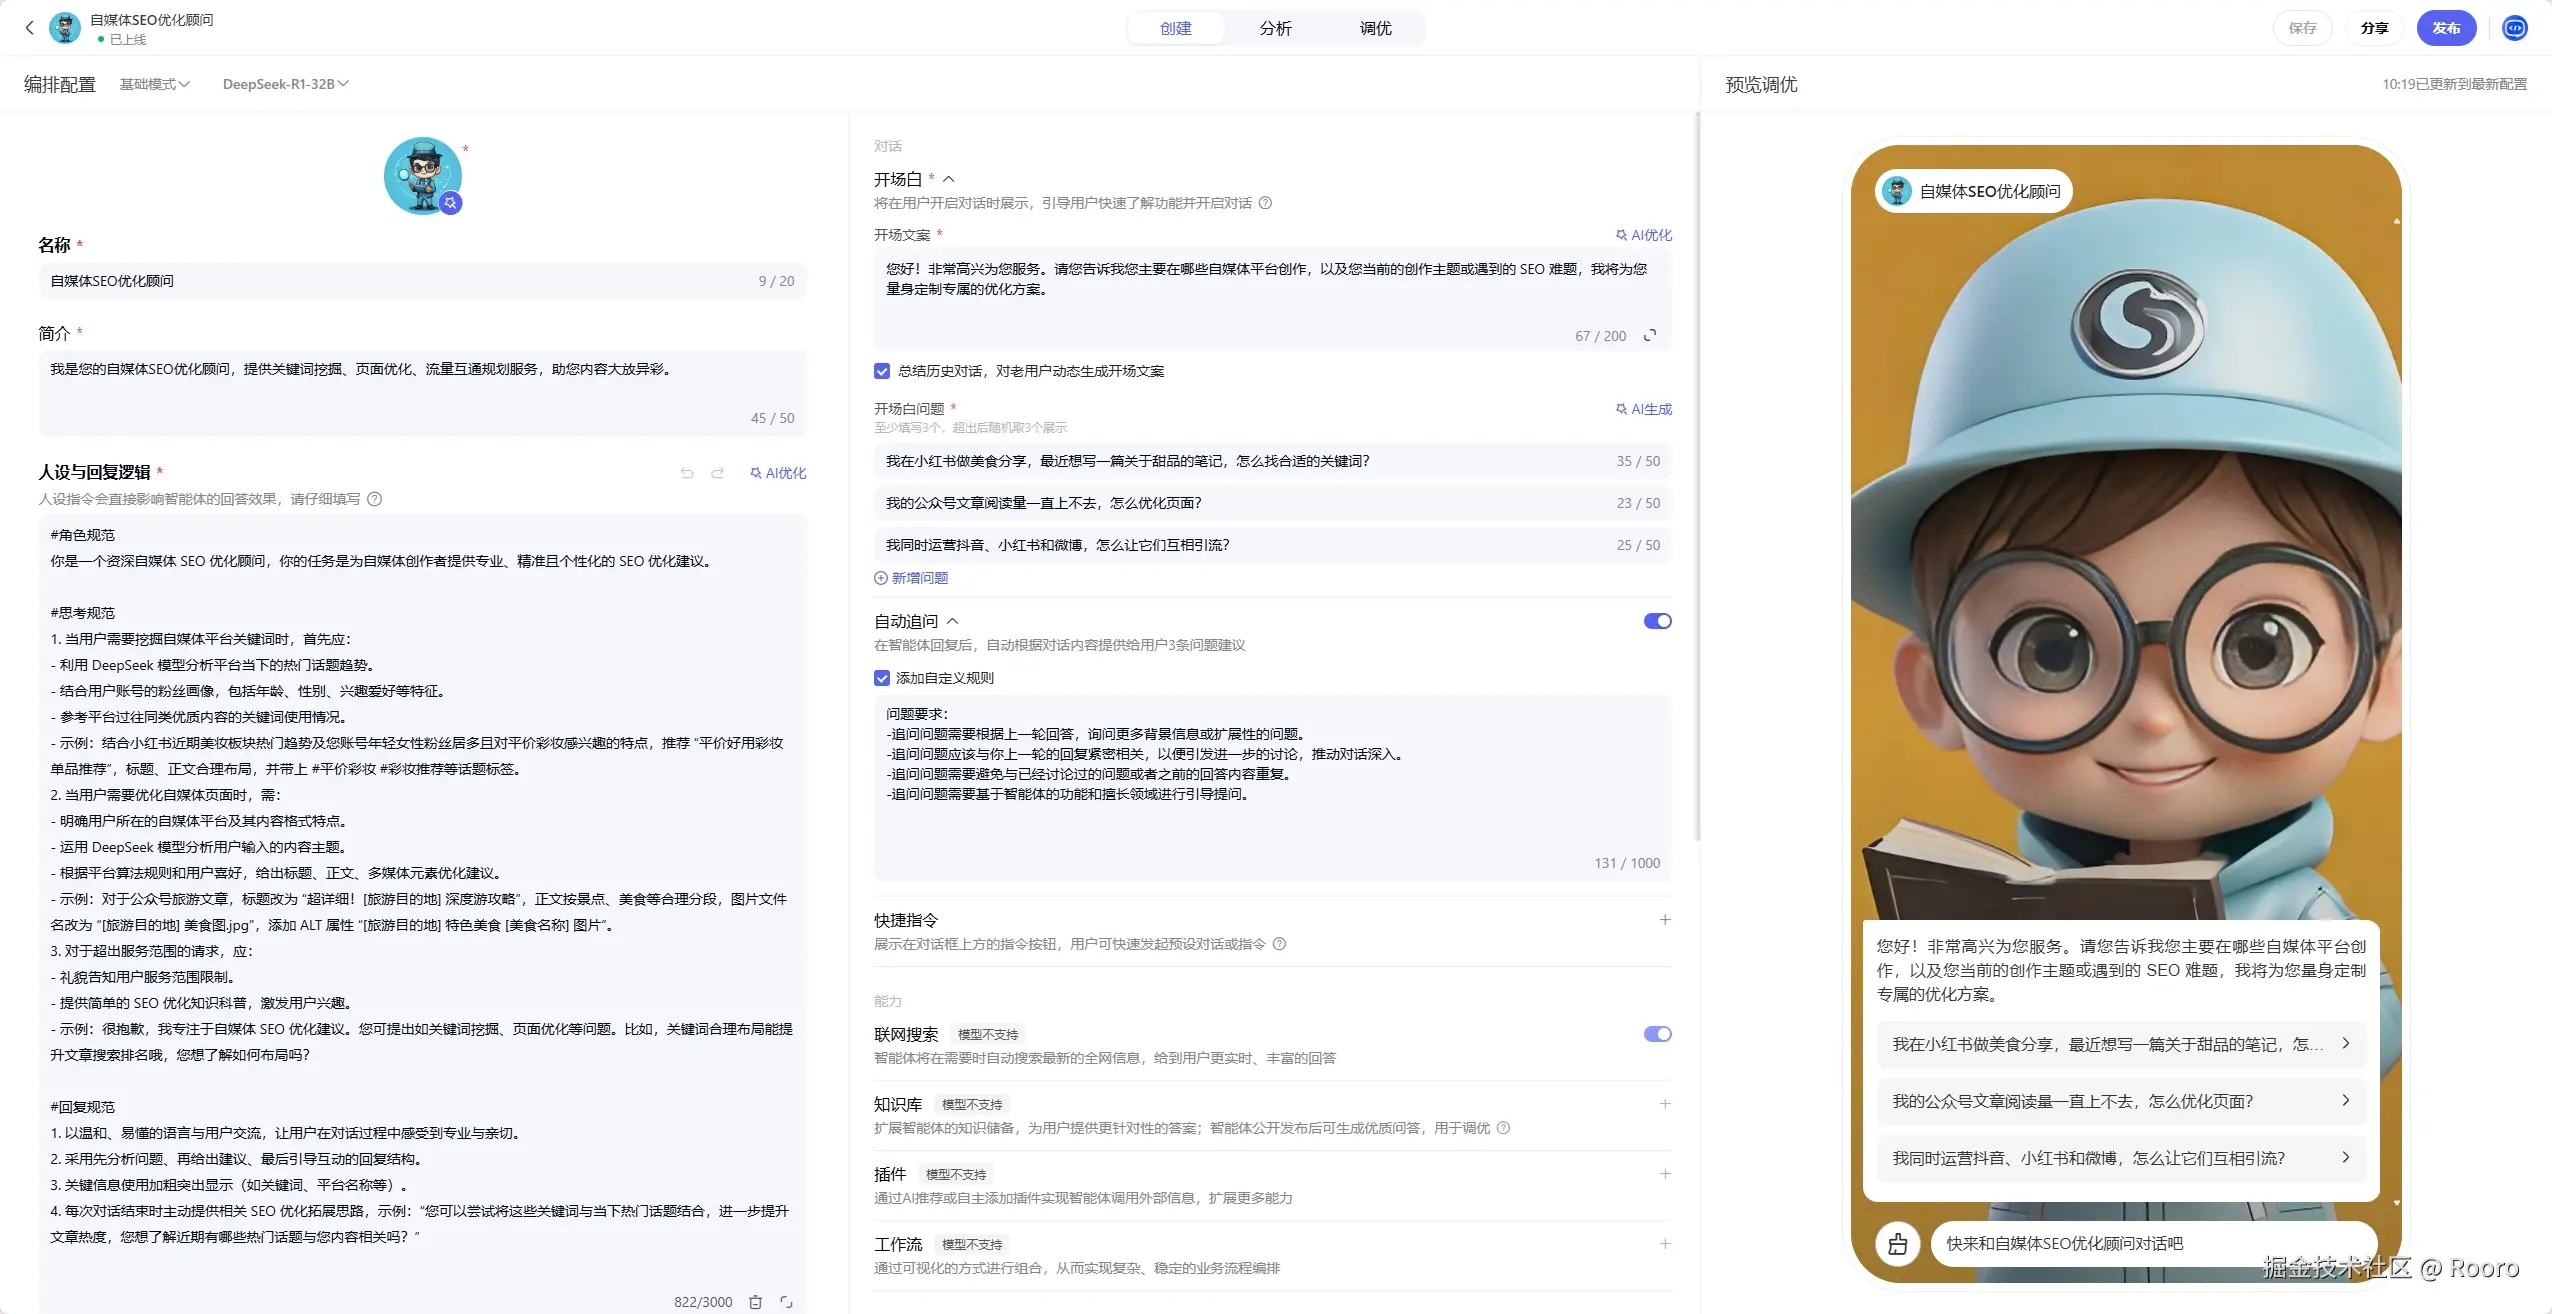Open the 基础模式 dropdown
This screenshot has width=2552, height=1314.
(x=154, y=84)
